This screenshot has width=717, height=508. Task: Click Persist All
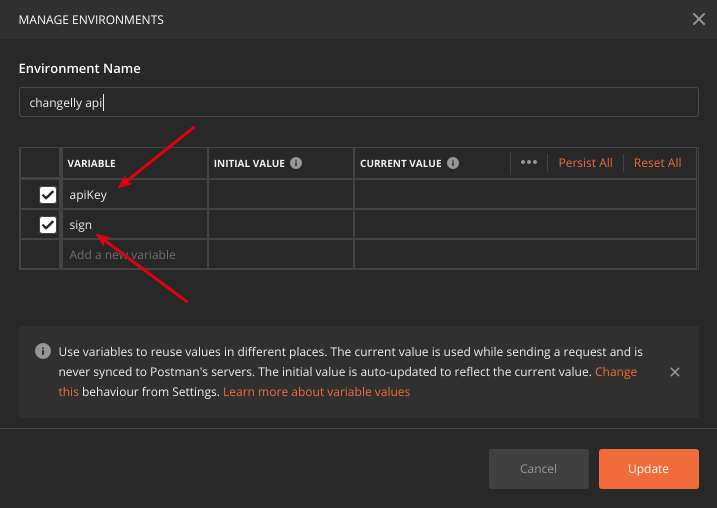[x=585, y=163]
